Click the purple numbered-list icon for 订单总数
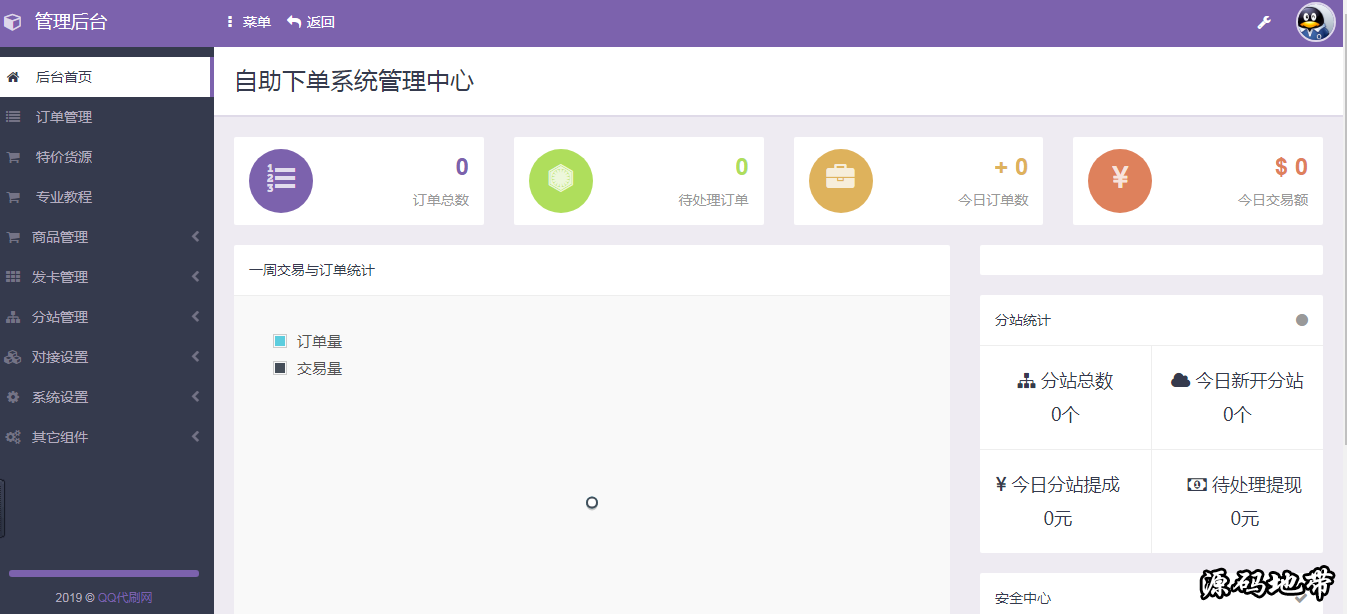The width and height of the screenshot is (1347, 614). click(x=281, y=181)
